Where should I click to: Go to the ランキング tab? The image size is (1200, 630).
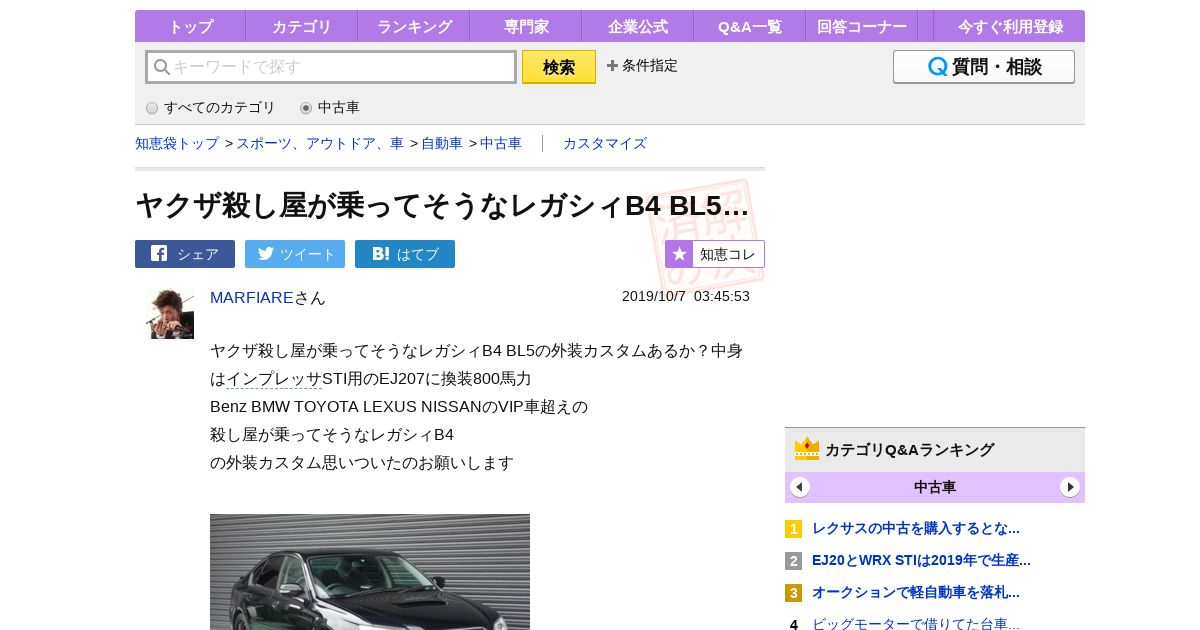pyautogui.click(x=413, y=26)
